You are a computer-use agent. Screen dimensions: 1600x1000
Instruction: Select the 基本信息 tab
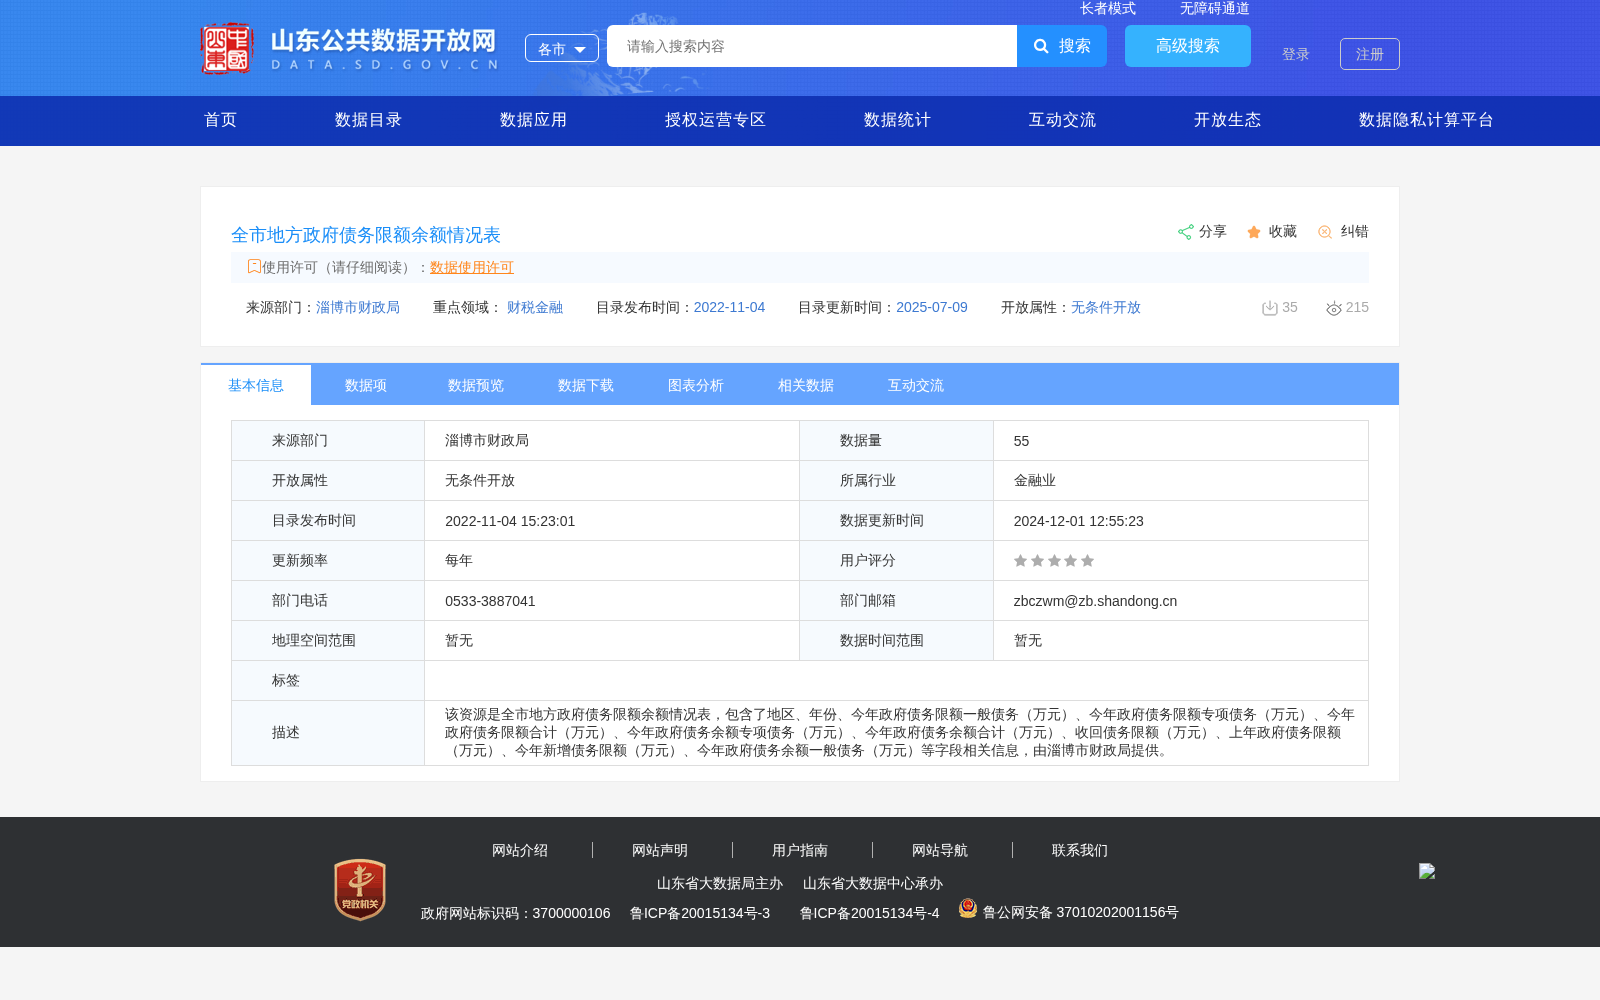click(x=256, y=385)
